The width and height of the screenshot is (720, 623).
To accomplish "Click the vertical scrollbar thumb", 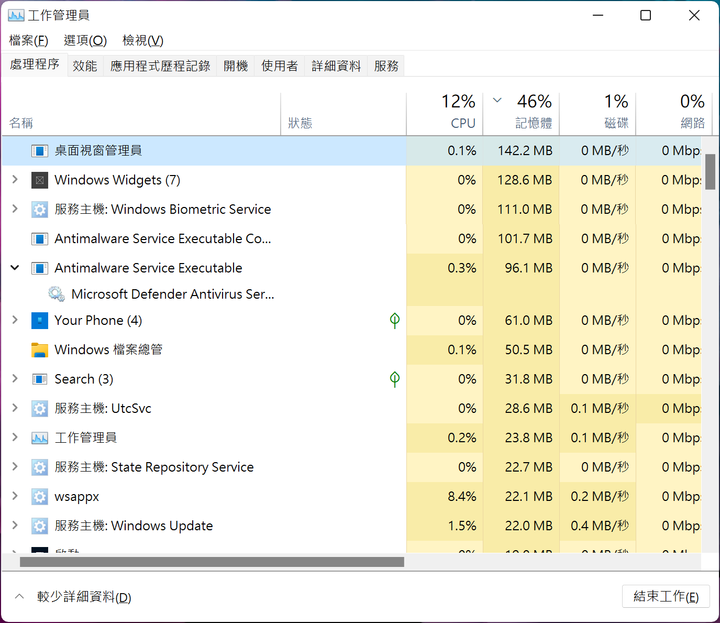I will tap(710, 172).
